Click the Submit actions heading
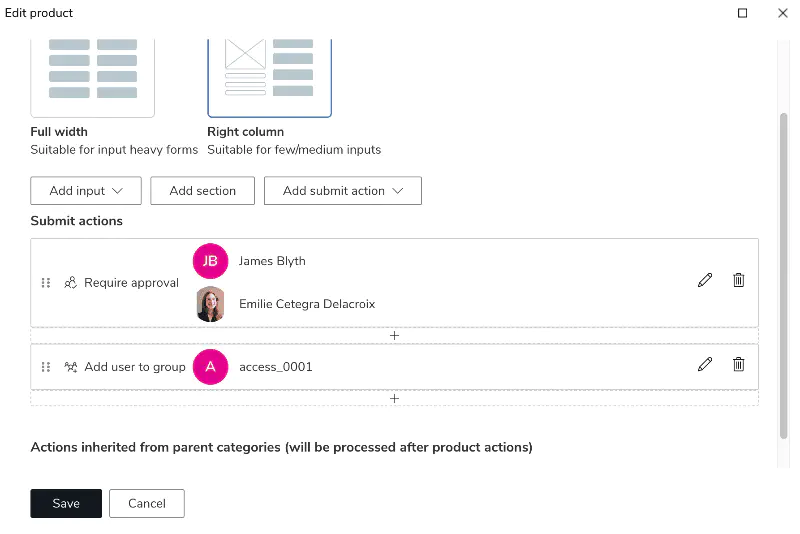 tap(77, 221)
